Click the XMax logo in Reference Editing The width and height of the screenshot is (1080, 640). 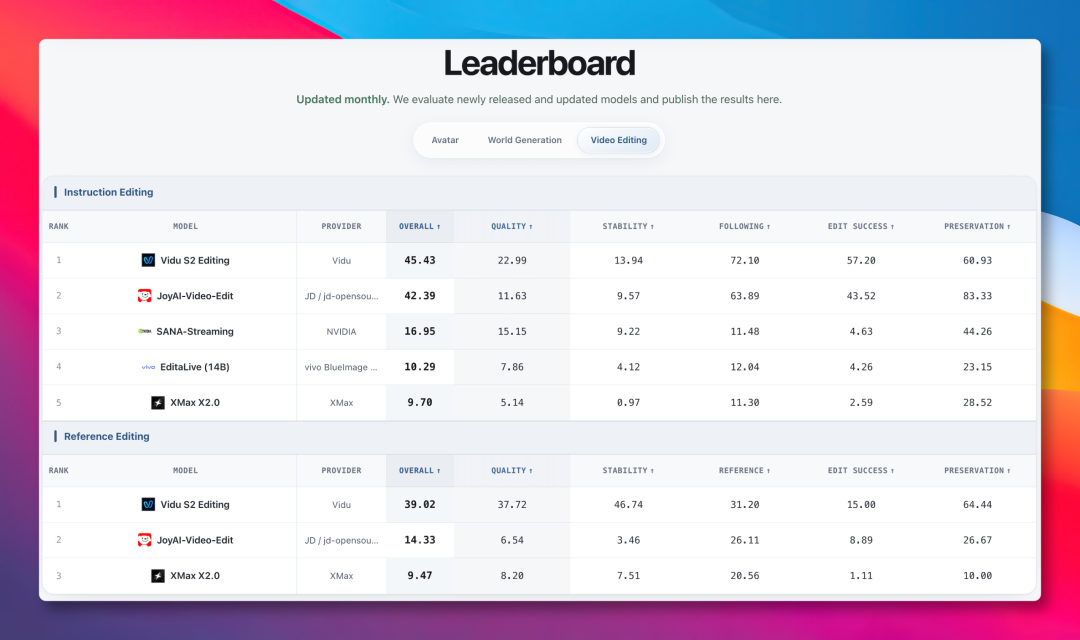pos(158,575)
